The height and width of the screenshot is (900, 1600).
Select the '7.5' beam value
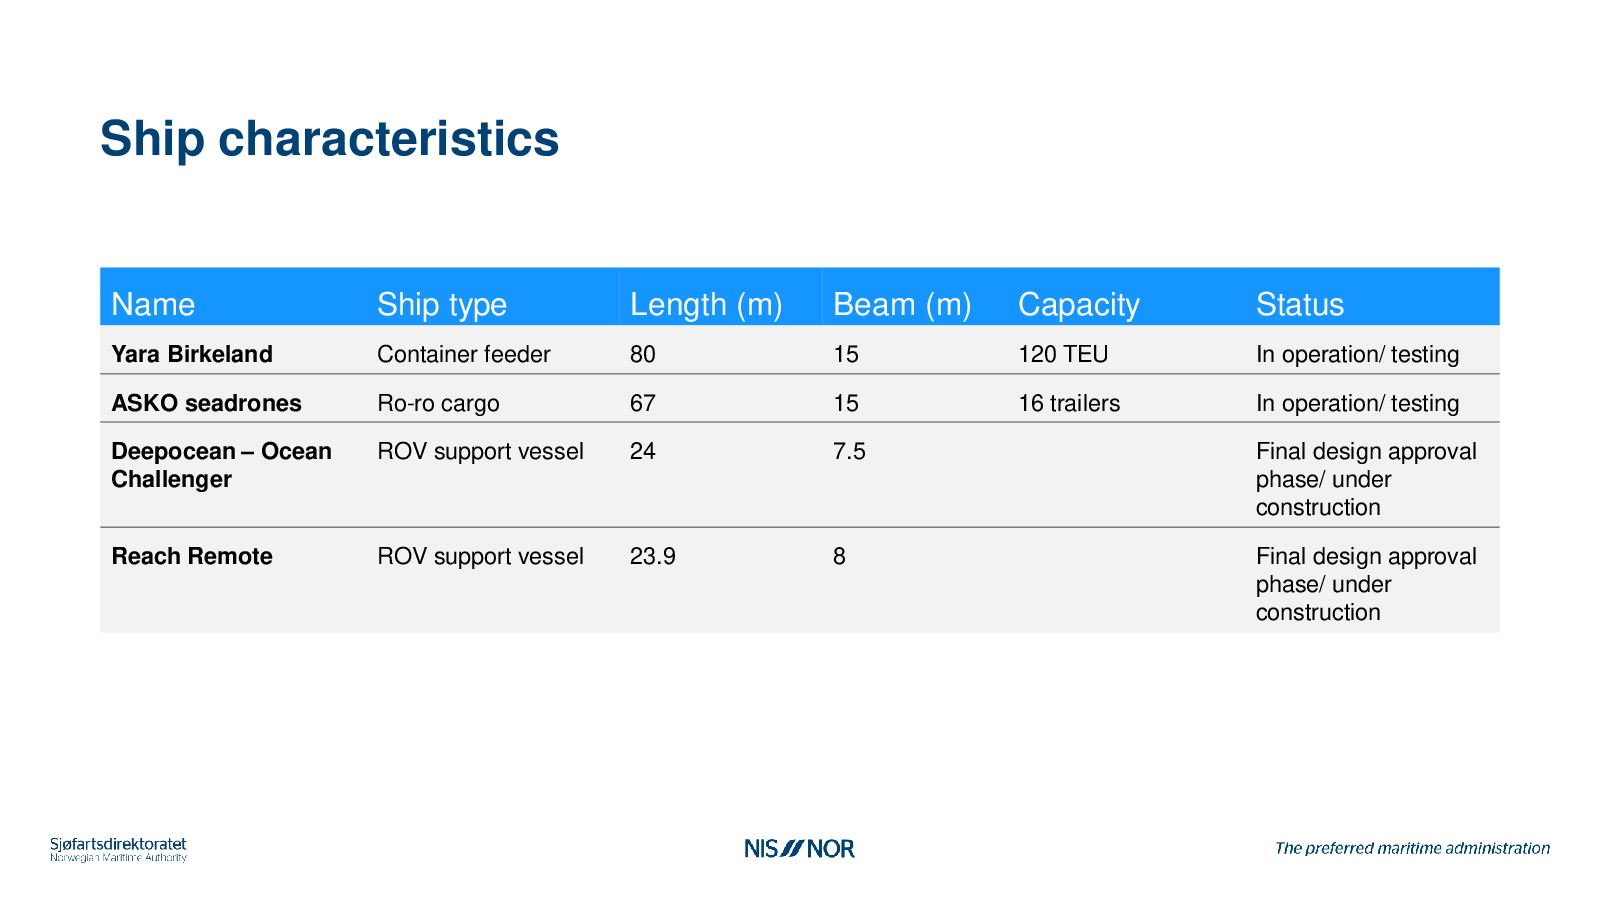point(849,451)
